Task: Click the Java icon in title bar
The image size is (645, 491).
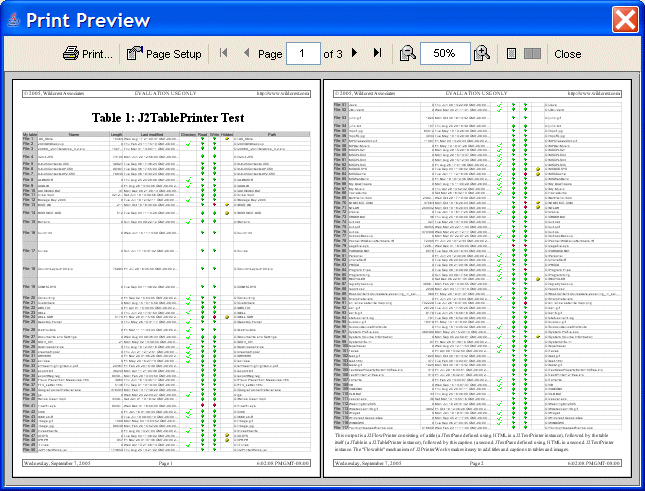Action: [x=14, y=20]
